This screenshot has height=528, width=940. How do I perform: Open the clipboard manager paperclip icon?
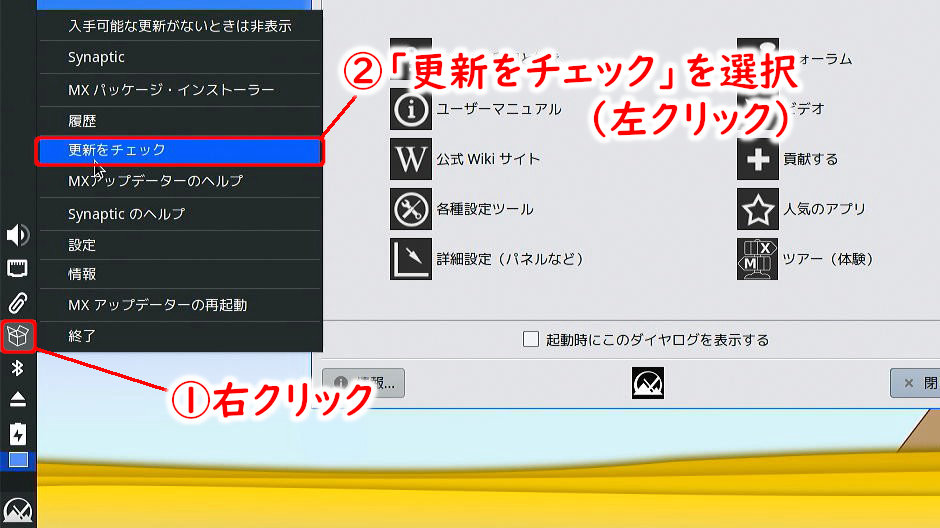[17, 303]
